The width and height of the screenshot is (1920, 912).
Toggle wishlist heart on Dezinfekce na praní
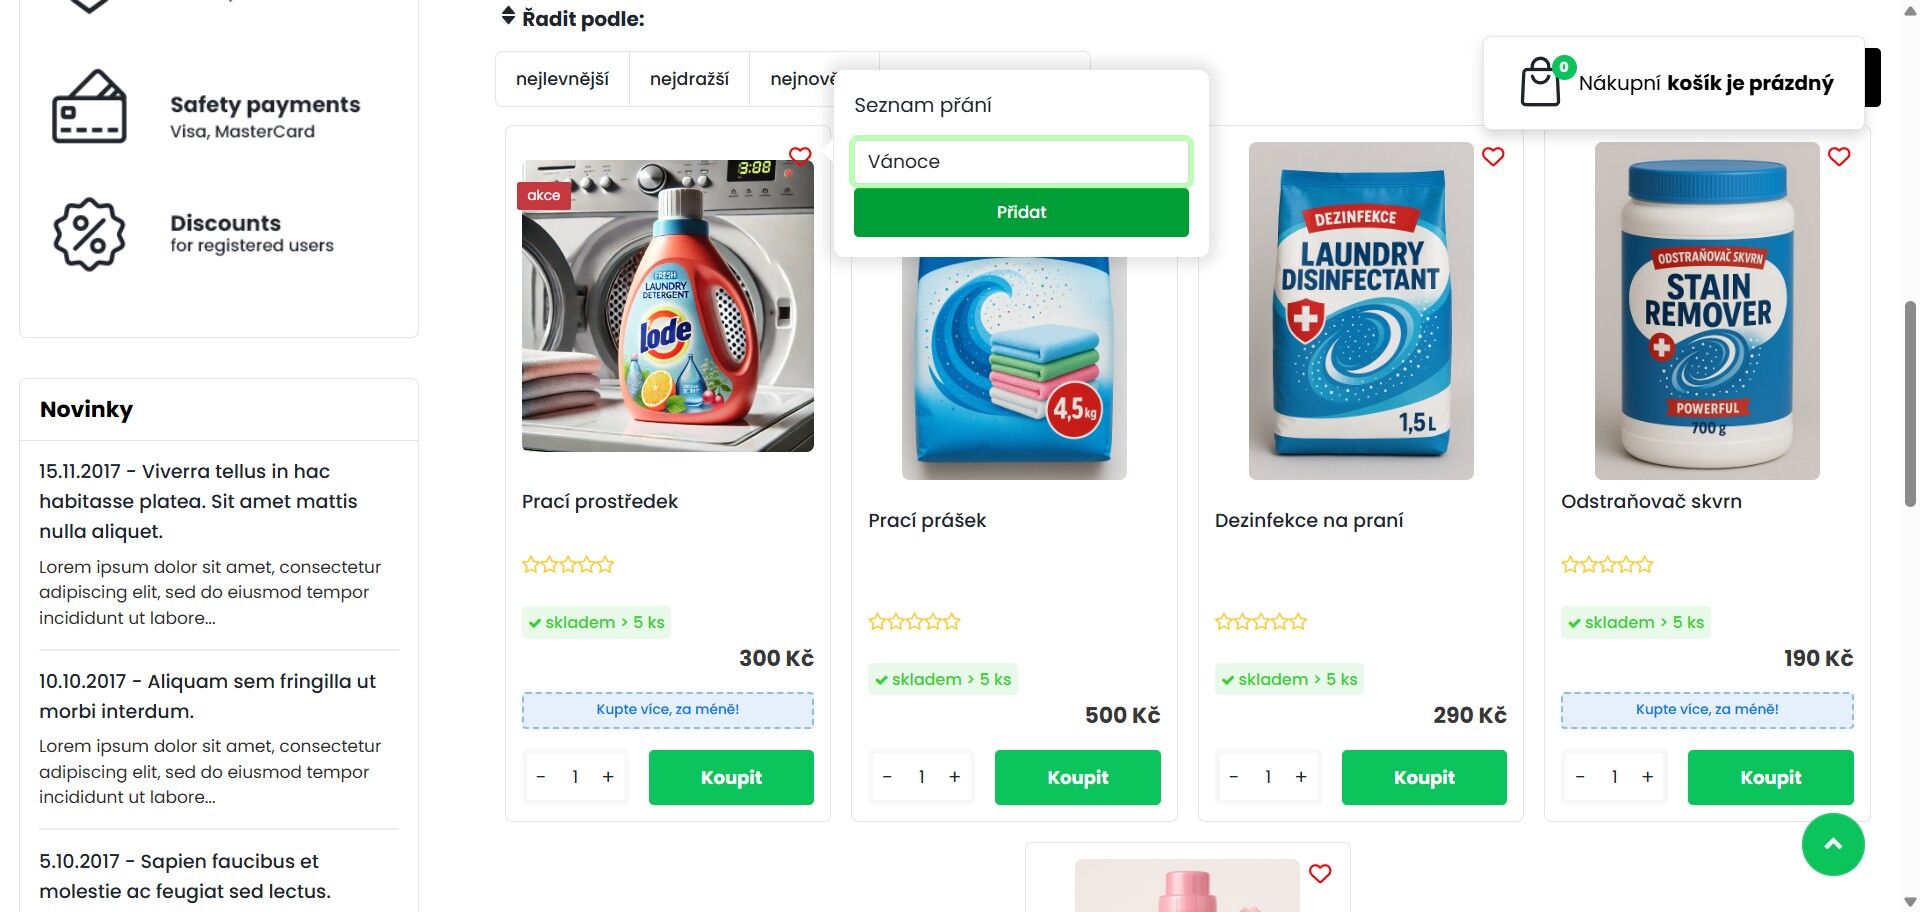coord(1493,157)
